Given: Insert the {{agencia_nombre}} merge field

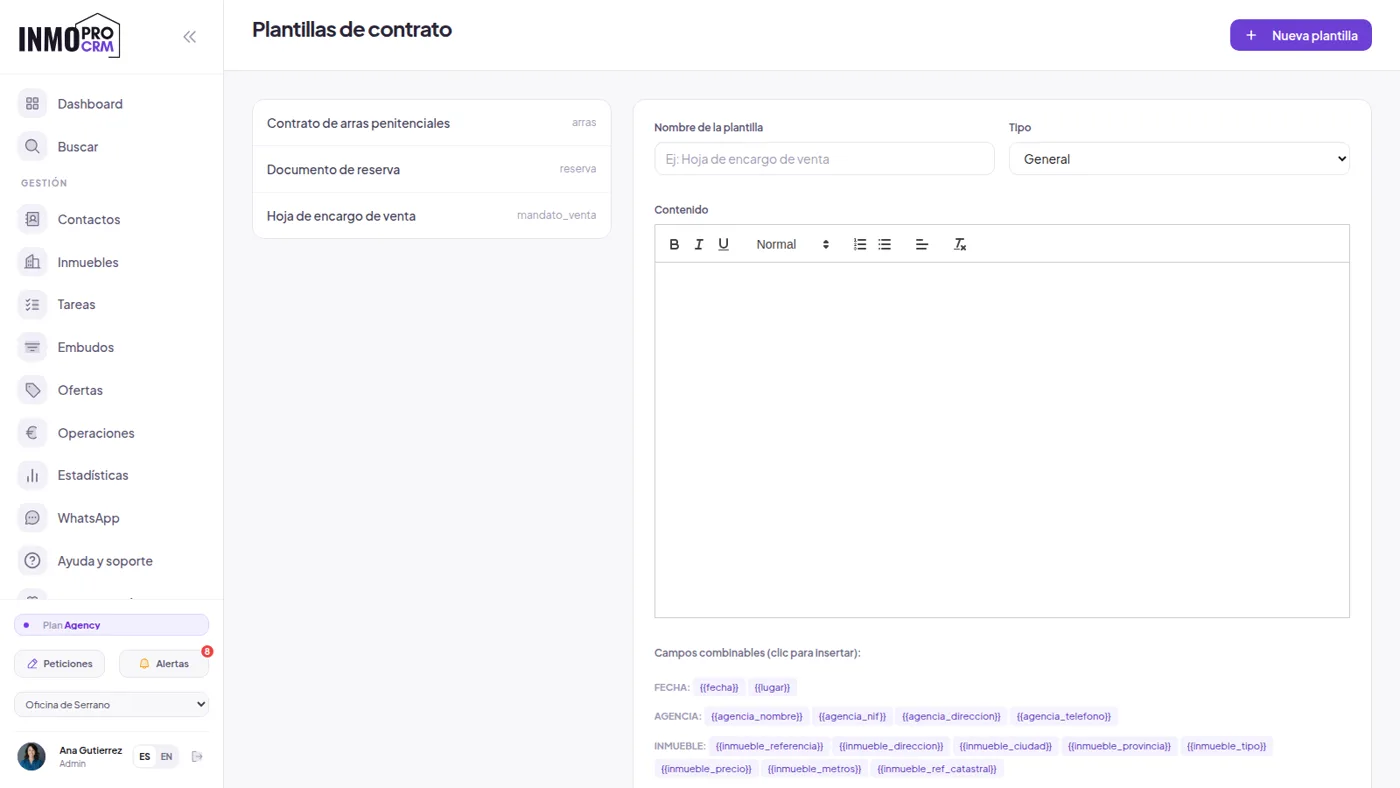Looking at the screenshot, I should pyautogui.click(x=757, y=717).
